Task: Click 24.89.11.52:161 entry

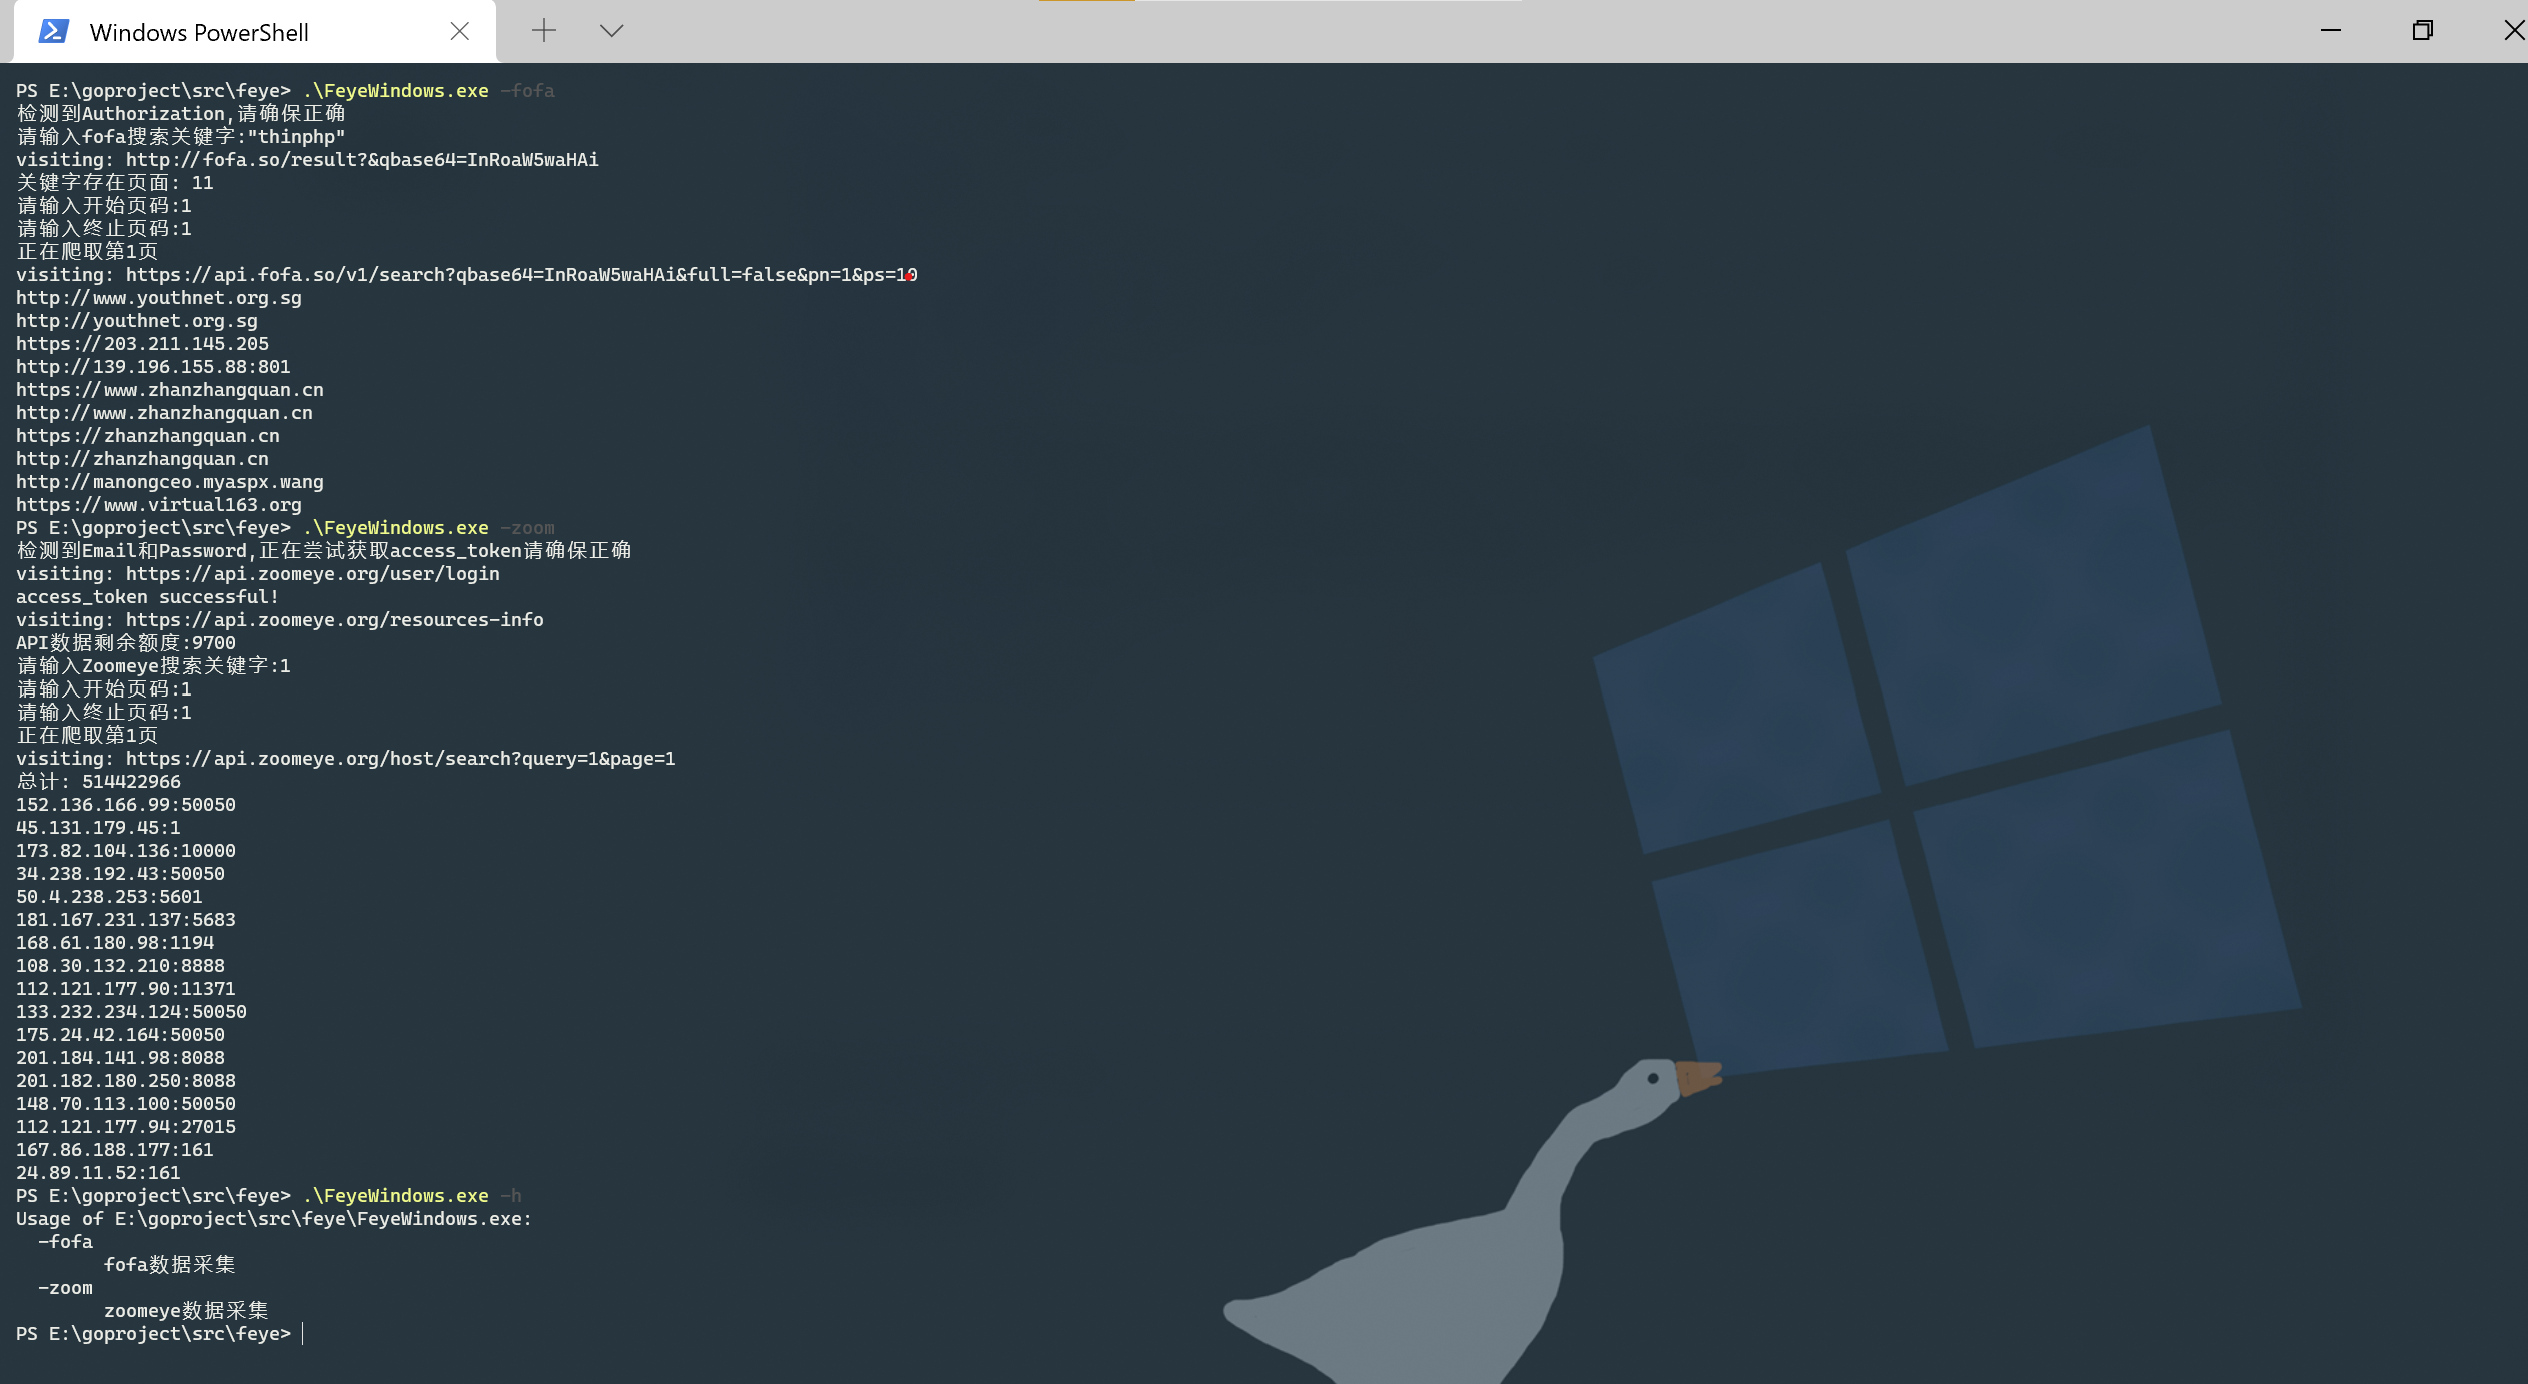Action: click(98, 1173)
